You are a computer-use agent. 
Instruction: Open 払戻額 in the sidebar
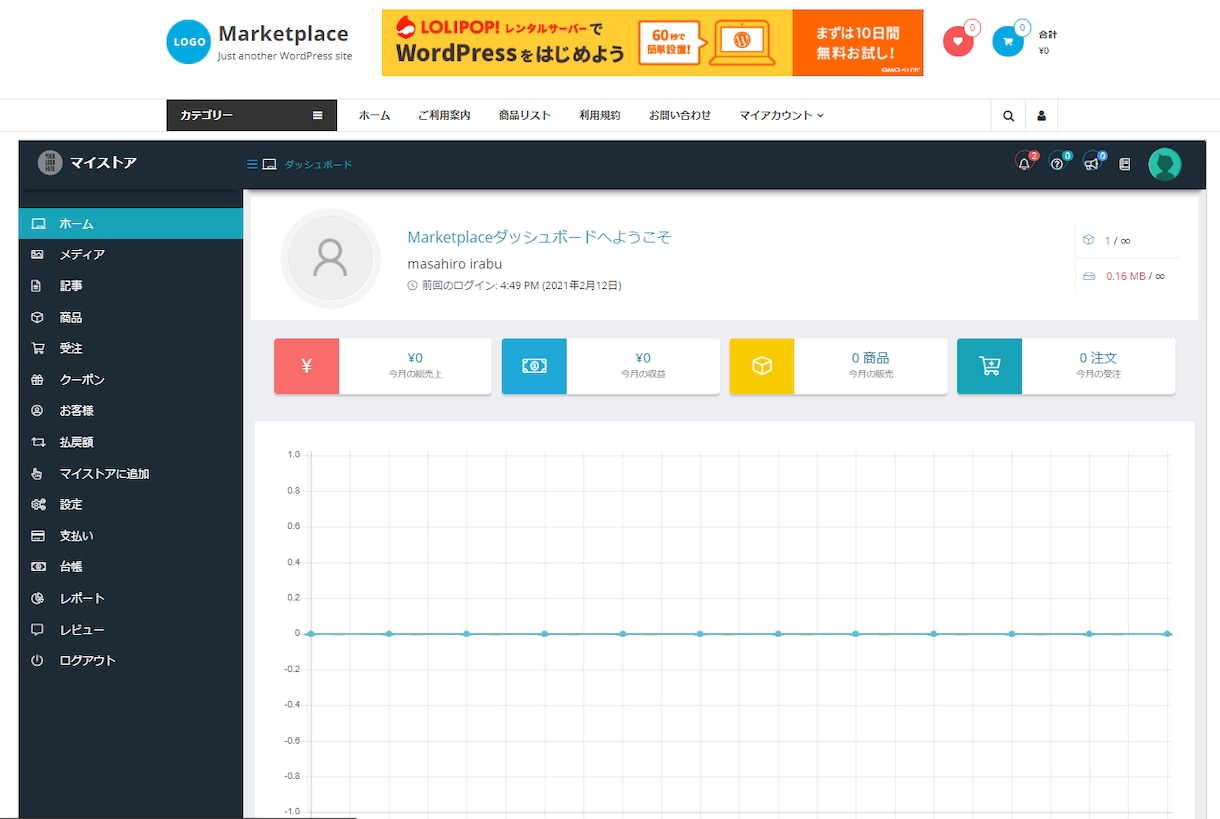(x=131, y=442)
